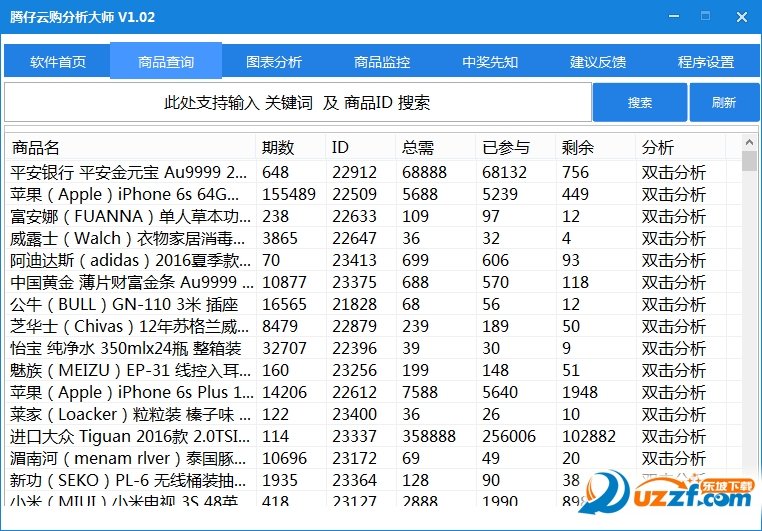Click the 总需 value 68888
Viewport: 762px width, 531px height.
pos(424,172)
